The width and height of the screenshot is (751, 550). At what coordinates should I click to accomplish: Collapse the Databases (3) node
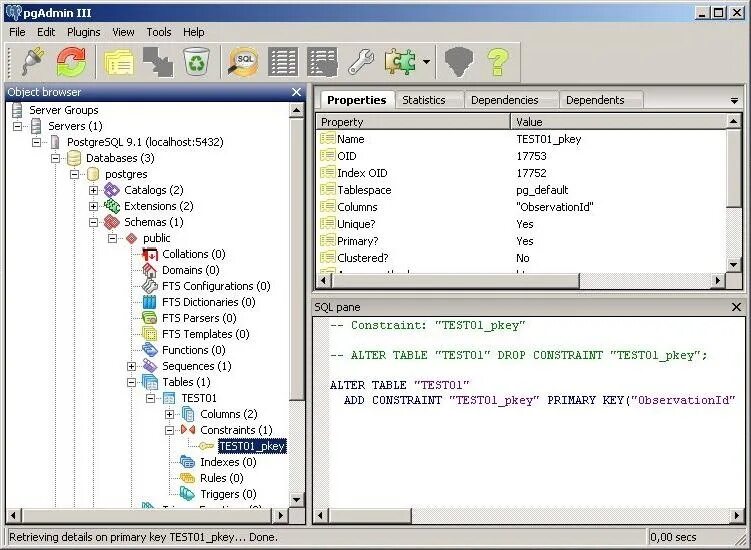[56, 158]
